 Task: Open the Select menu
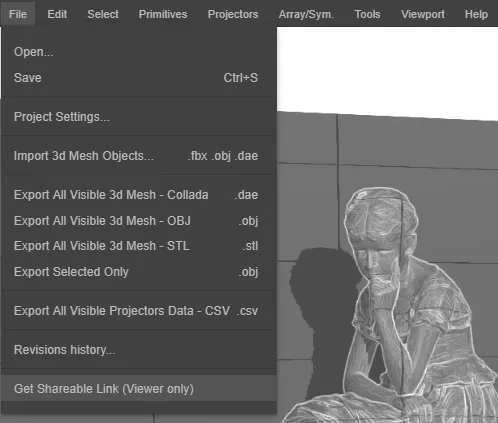pyautogui.click(x=103, y=14)
